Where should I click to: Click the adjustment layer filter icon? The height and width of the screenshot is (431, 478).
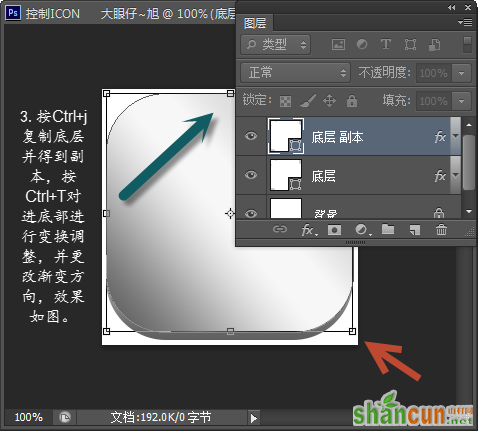click(362, 45)
